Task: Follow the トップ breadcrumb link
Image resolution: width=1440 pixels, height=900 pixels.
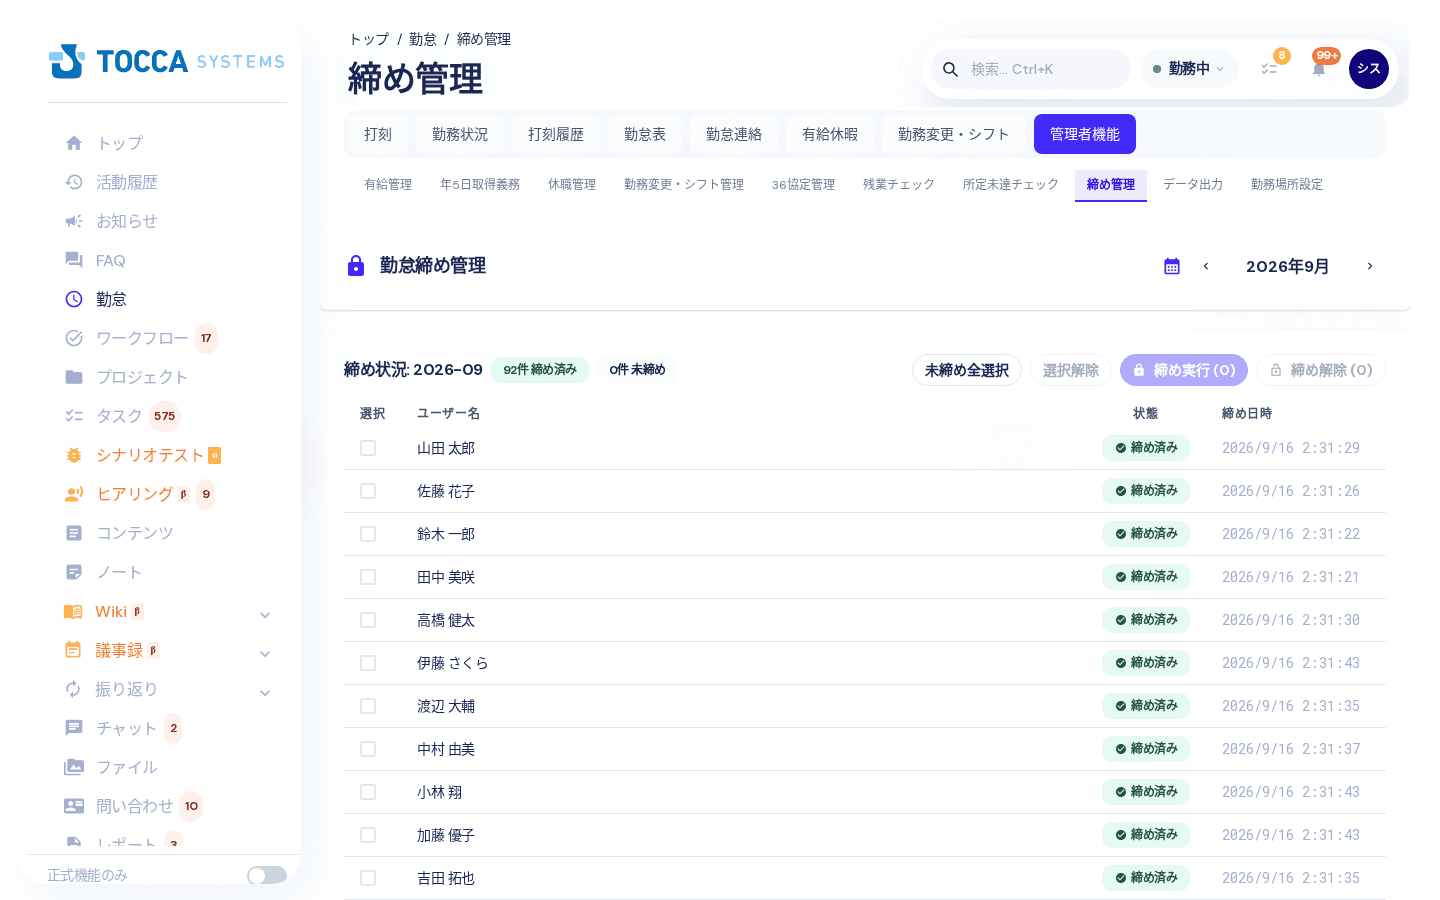Action: 369,39
